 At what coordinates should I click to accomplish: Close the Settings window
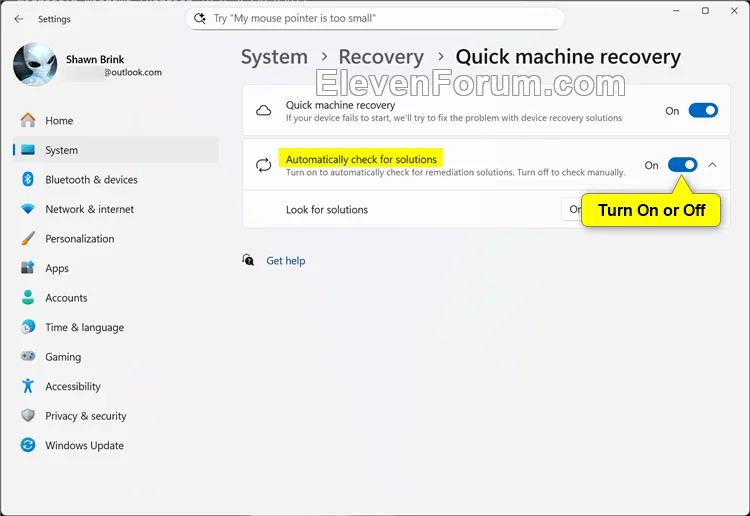[734, 11]
